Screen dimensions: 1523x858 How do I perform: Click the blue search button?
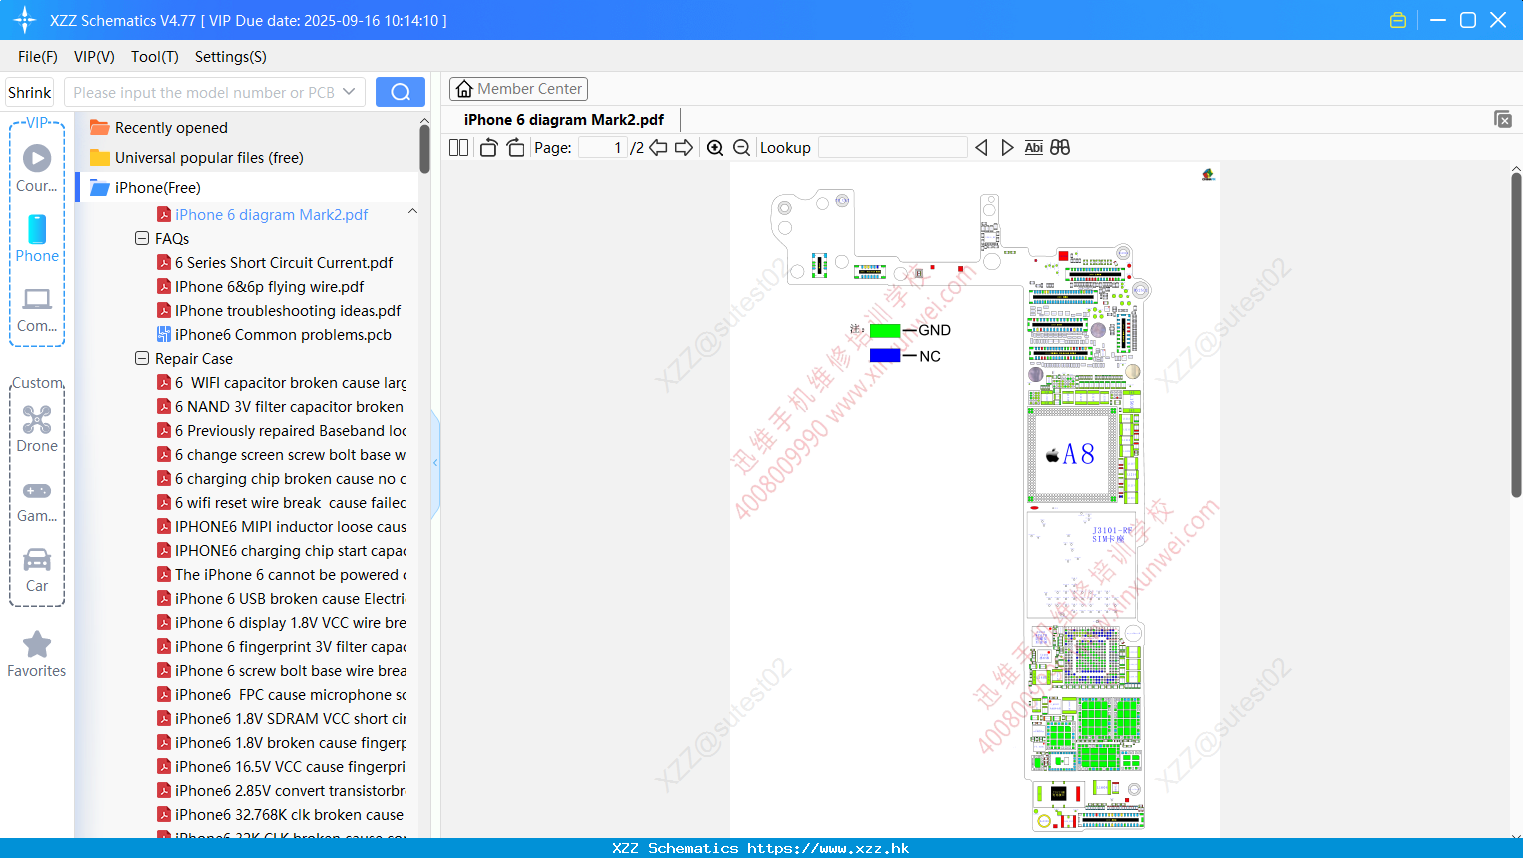tap(400, 92)
